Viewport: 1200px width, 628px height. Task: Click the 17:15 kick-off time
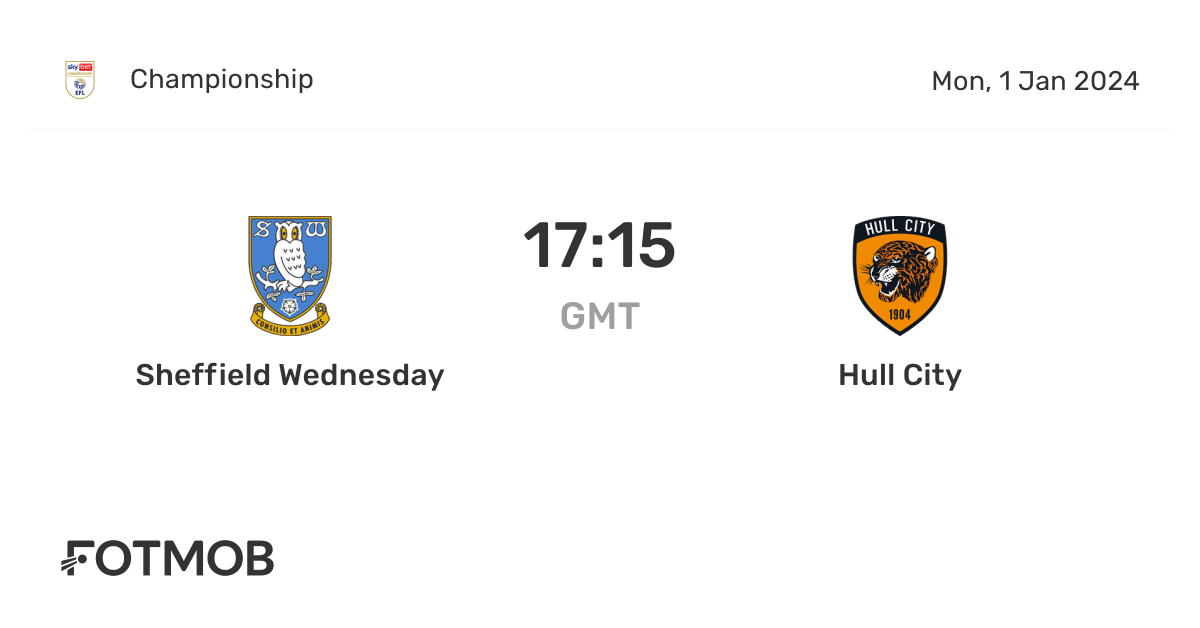click(599, 246)
